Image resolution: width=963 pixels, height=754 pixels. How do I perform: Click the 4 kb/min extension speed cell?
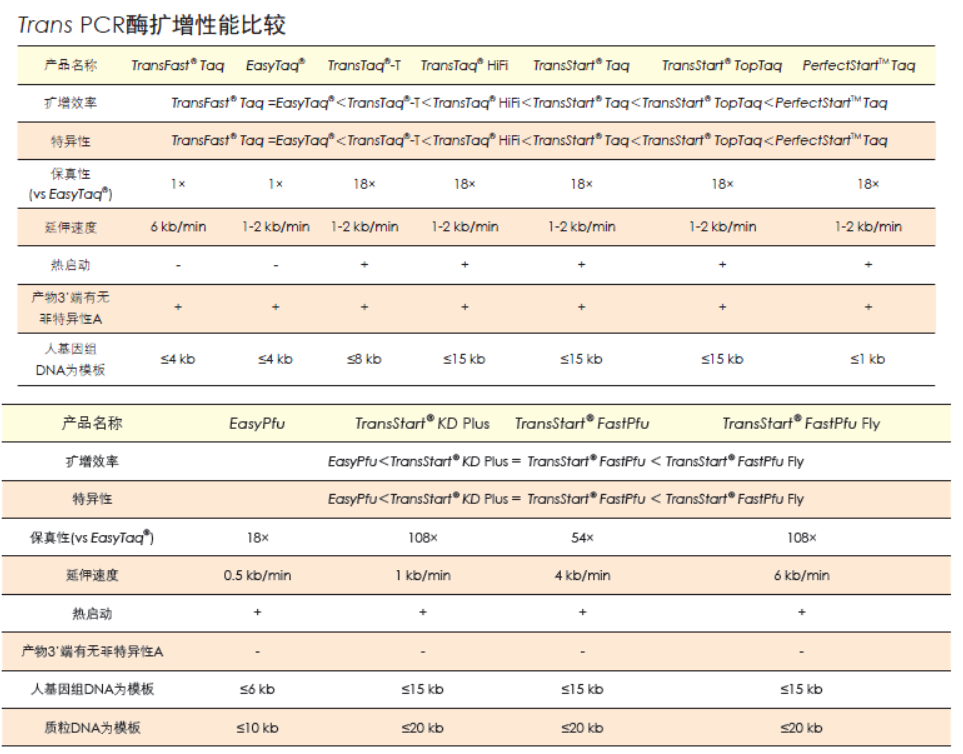pos(582,576)
